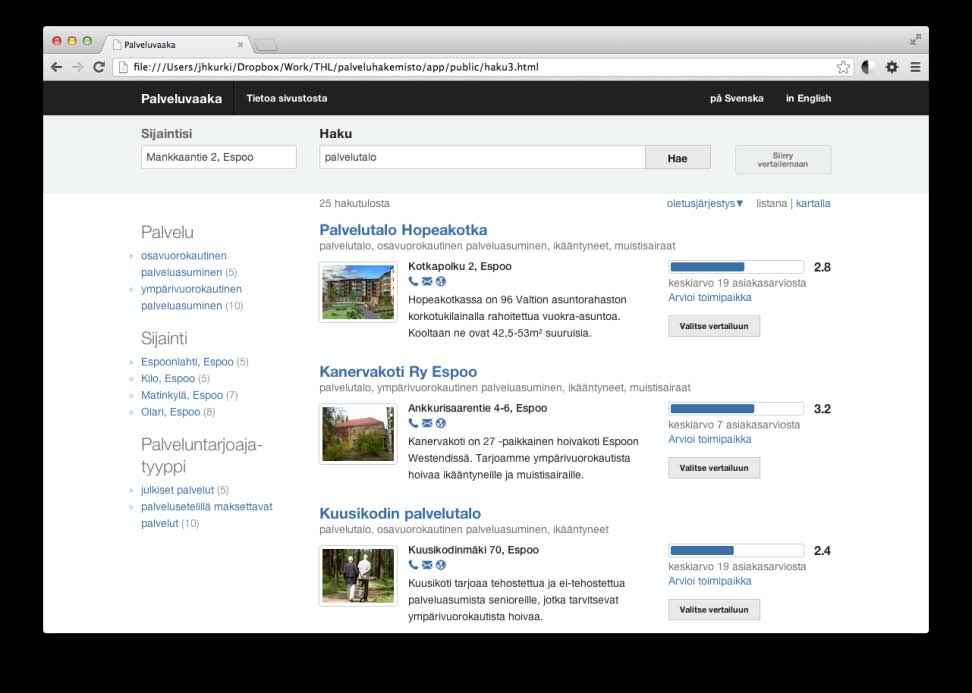Click the Kotkapolku 2, Espoo address
Image resolution: width=972 pixels, height=693 pixels.
460,267
